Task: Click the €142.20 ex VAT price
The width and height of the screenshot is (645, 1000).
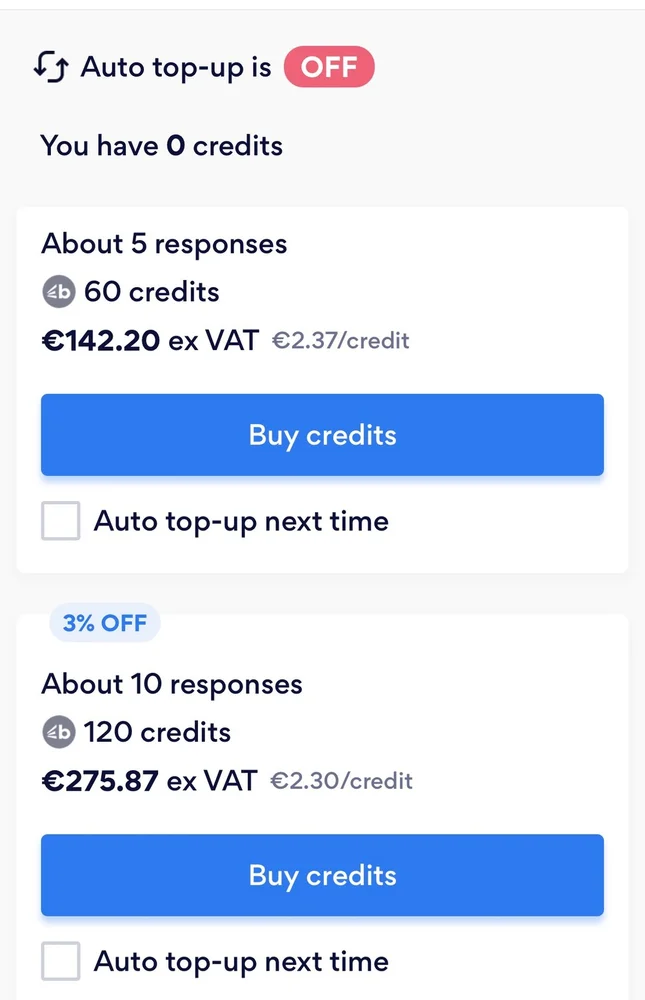Action: [149, 340]
